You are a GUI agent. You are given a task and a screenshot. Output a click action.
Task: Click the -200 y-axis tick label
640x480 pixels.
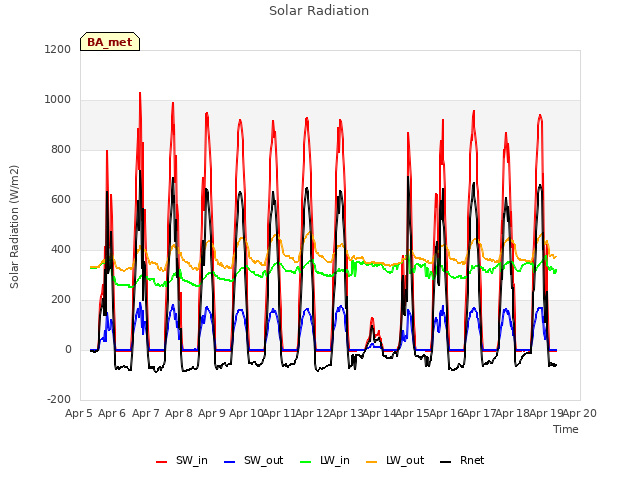point(59,399)
